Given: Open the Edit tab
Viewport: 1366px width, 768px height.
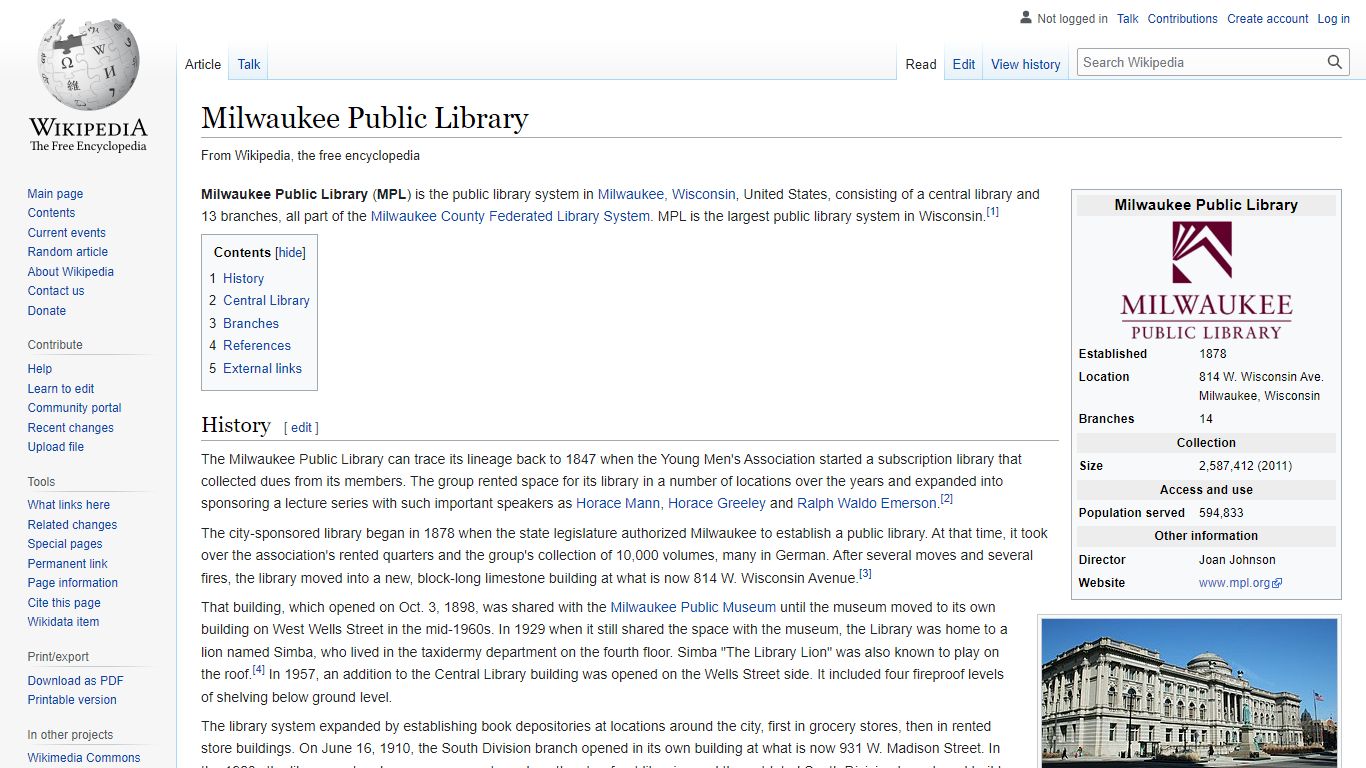Looking at the screenshot, I should (x=964, y=64).
